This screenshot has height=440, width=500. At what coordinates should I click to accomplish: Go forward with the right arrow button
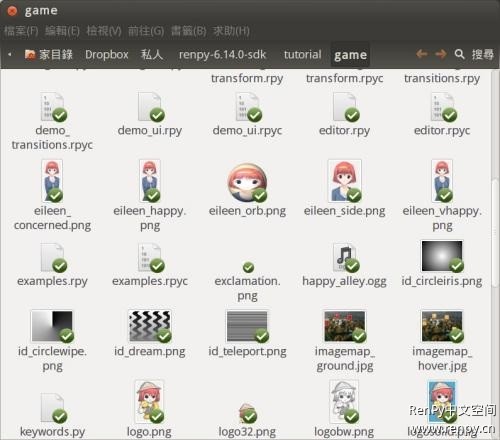coord(441,54)
